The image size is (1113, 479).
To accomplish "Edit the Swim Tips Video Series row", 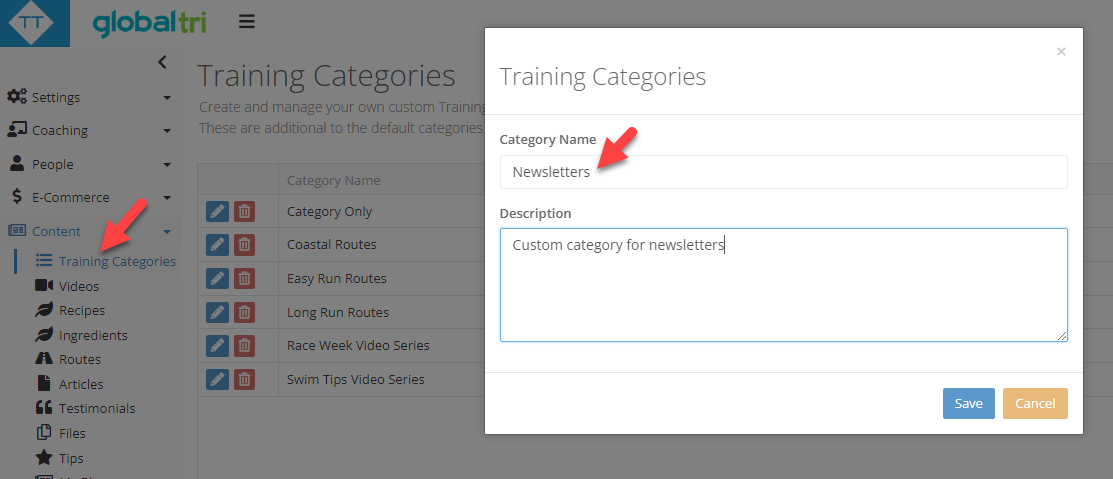I will coord(217,379).
